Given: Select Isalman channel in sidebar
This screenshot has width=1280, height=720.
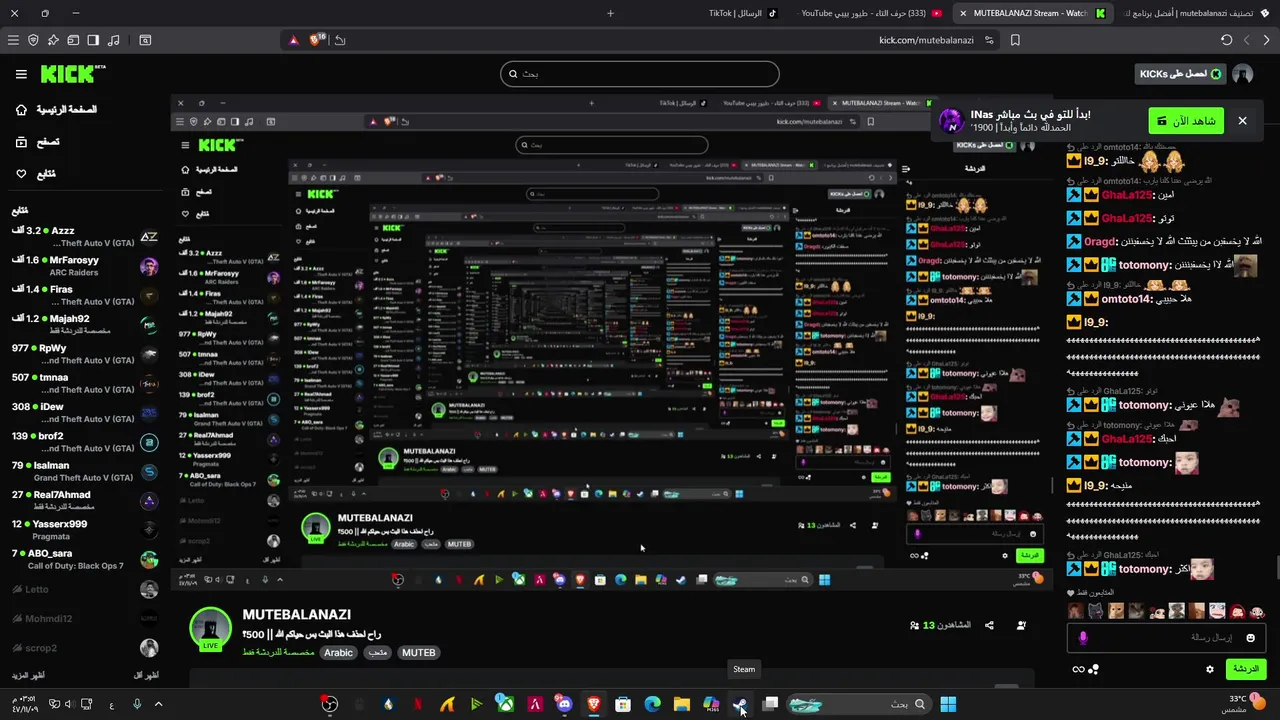Looking at the screenshot, I should coord(85,471).
